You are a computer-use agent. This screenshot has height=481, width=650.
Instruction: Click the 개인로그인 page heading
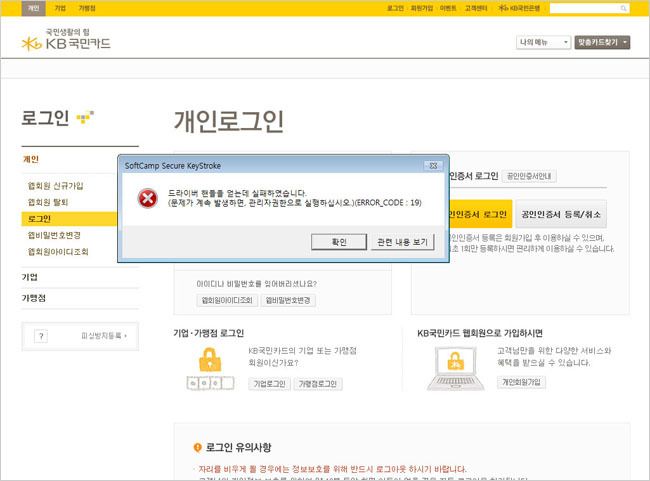click(x=228, y=122)
